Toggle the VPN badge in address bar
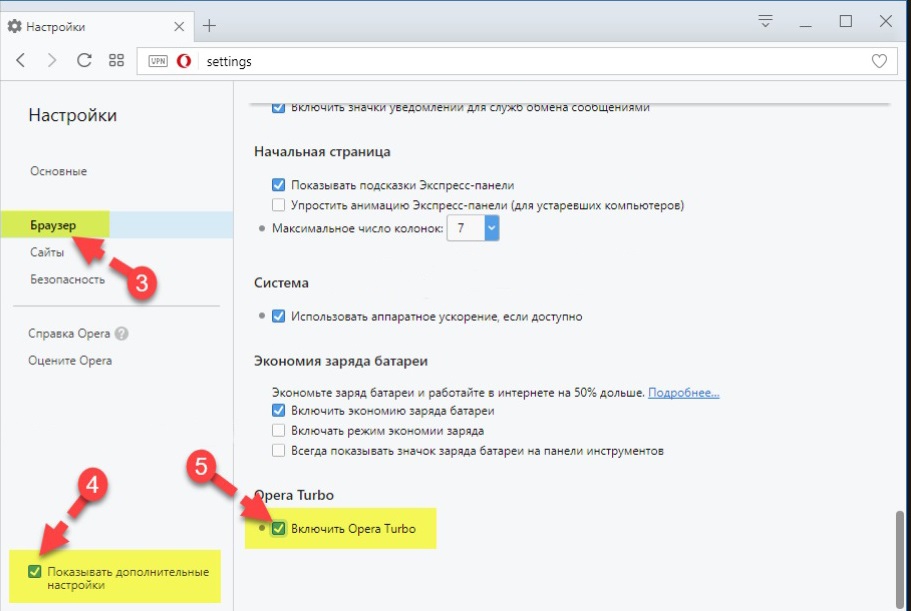Screen dimensions: 911x611 [158, 61]
